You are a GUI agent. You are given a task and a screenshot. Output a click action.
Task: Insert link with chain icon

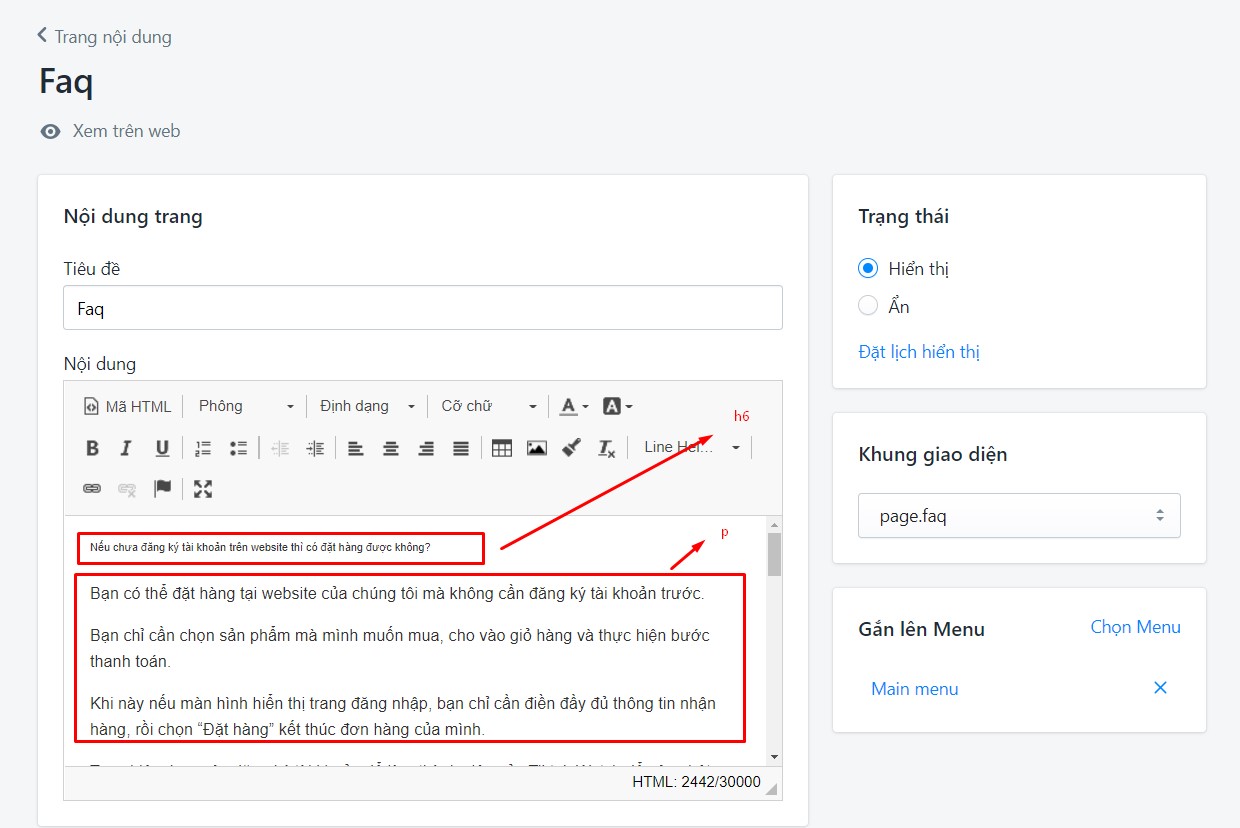coord(92,489)
